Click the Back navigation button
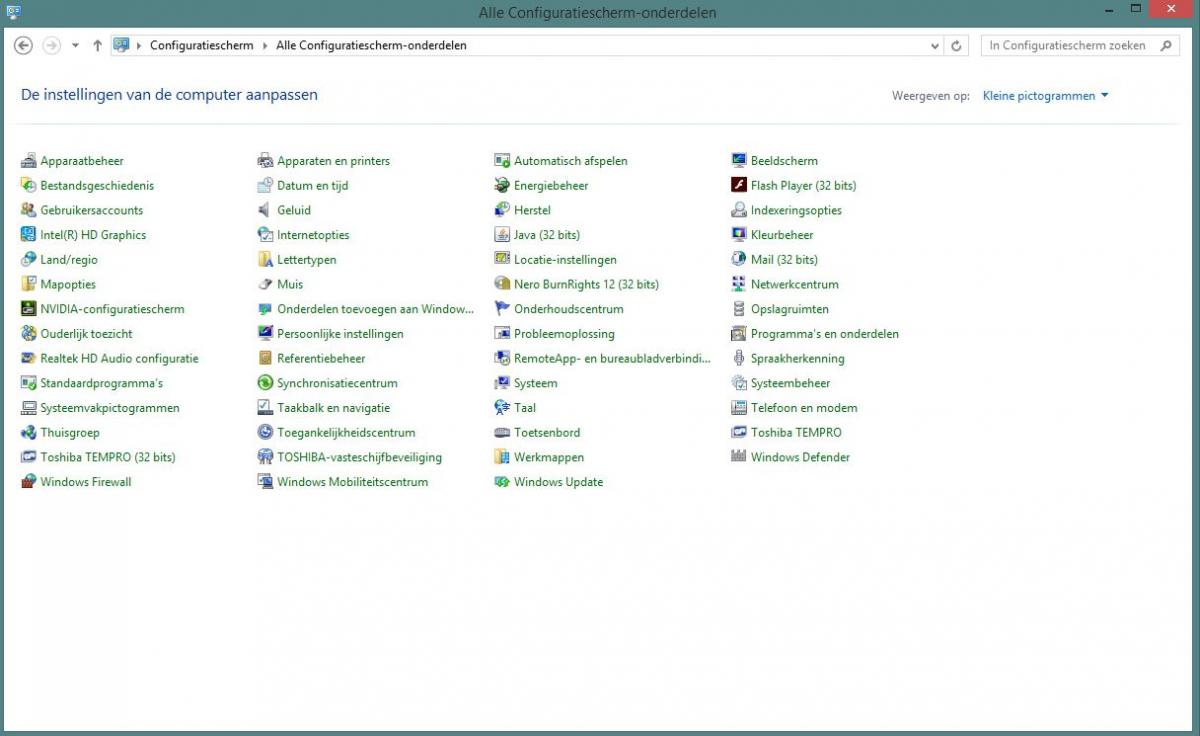The width and height of the screenshot is (1200, 736). [24, 46]
